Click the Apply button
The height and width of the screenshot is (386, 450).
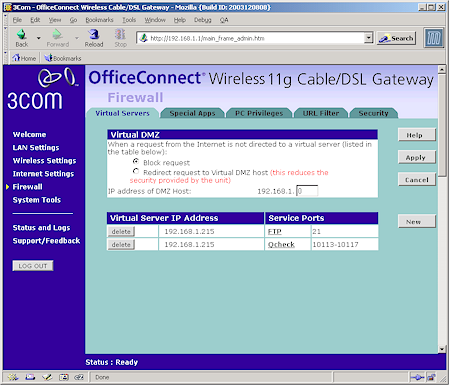417,157
